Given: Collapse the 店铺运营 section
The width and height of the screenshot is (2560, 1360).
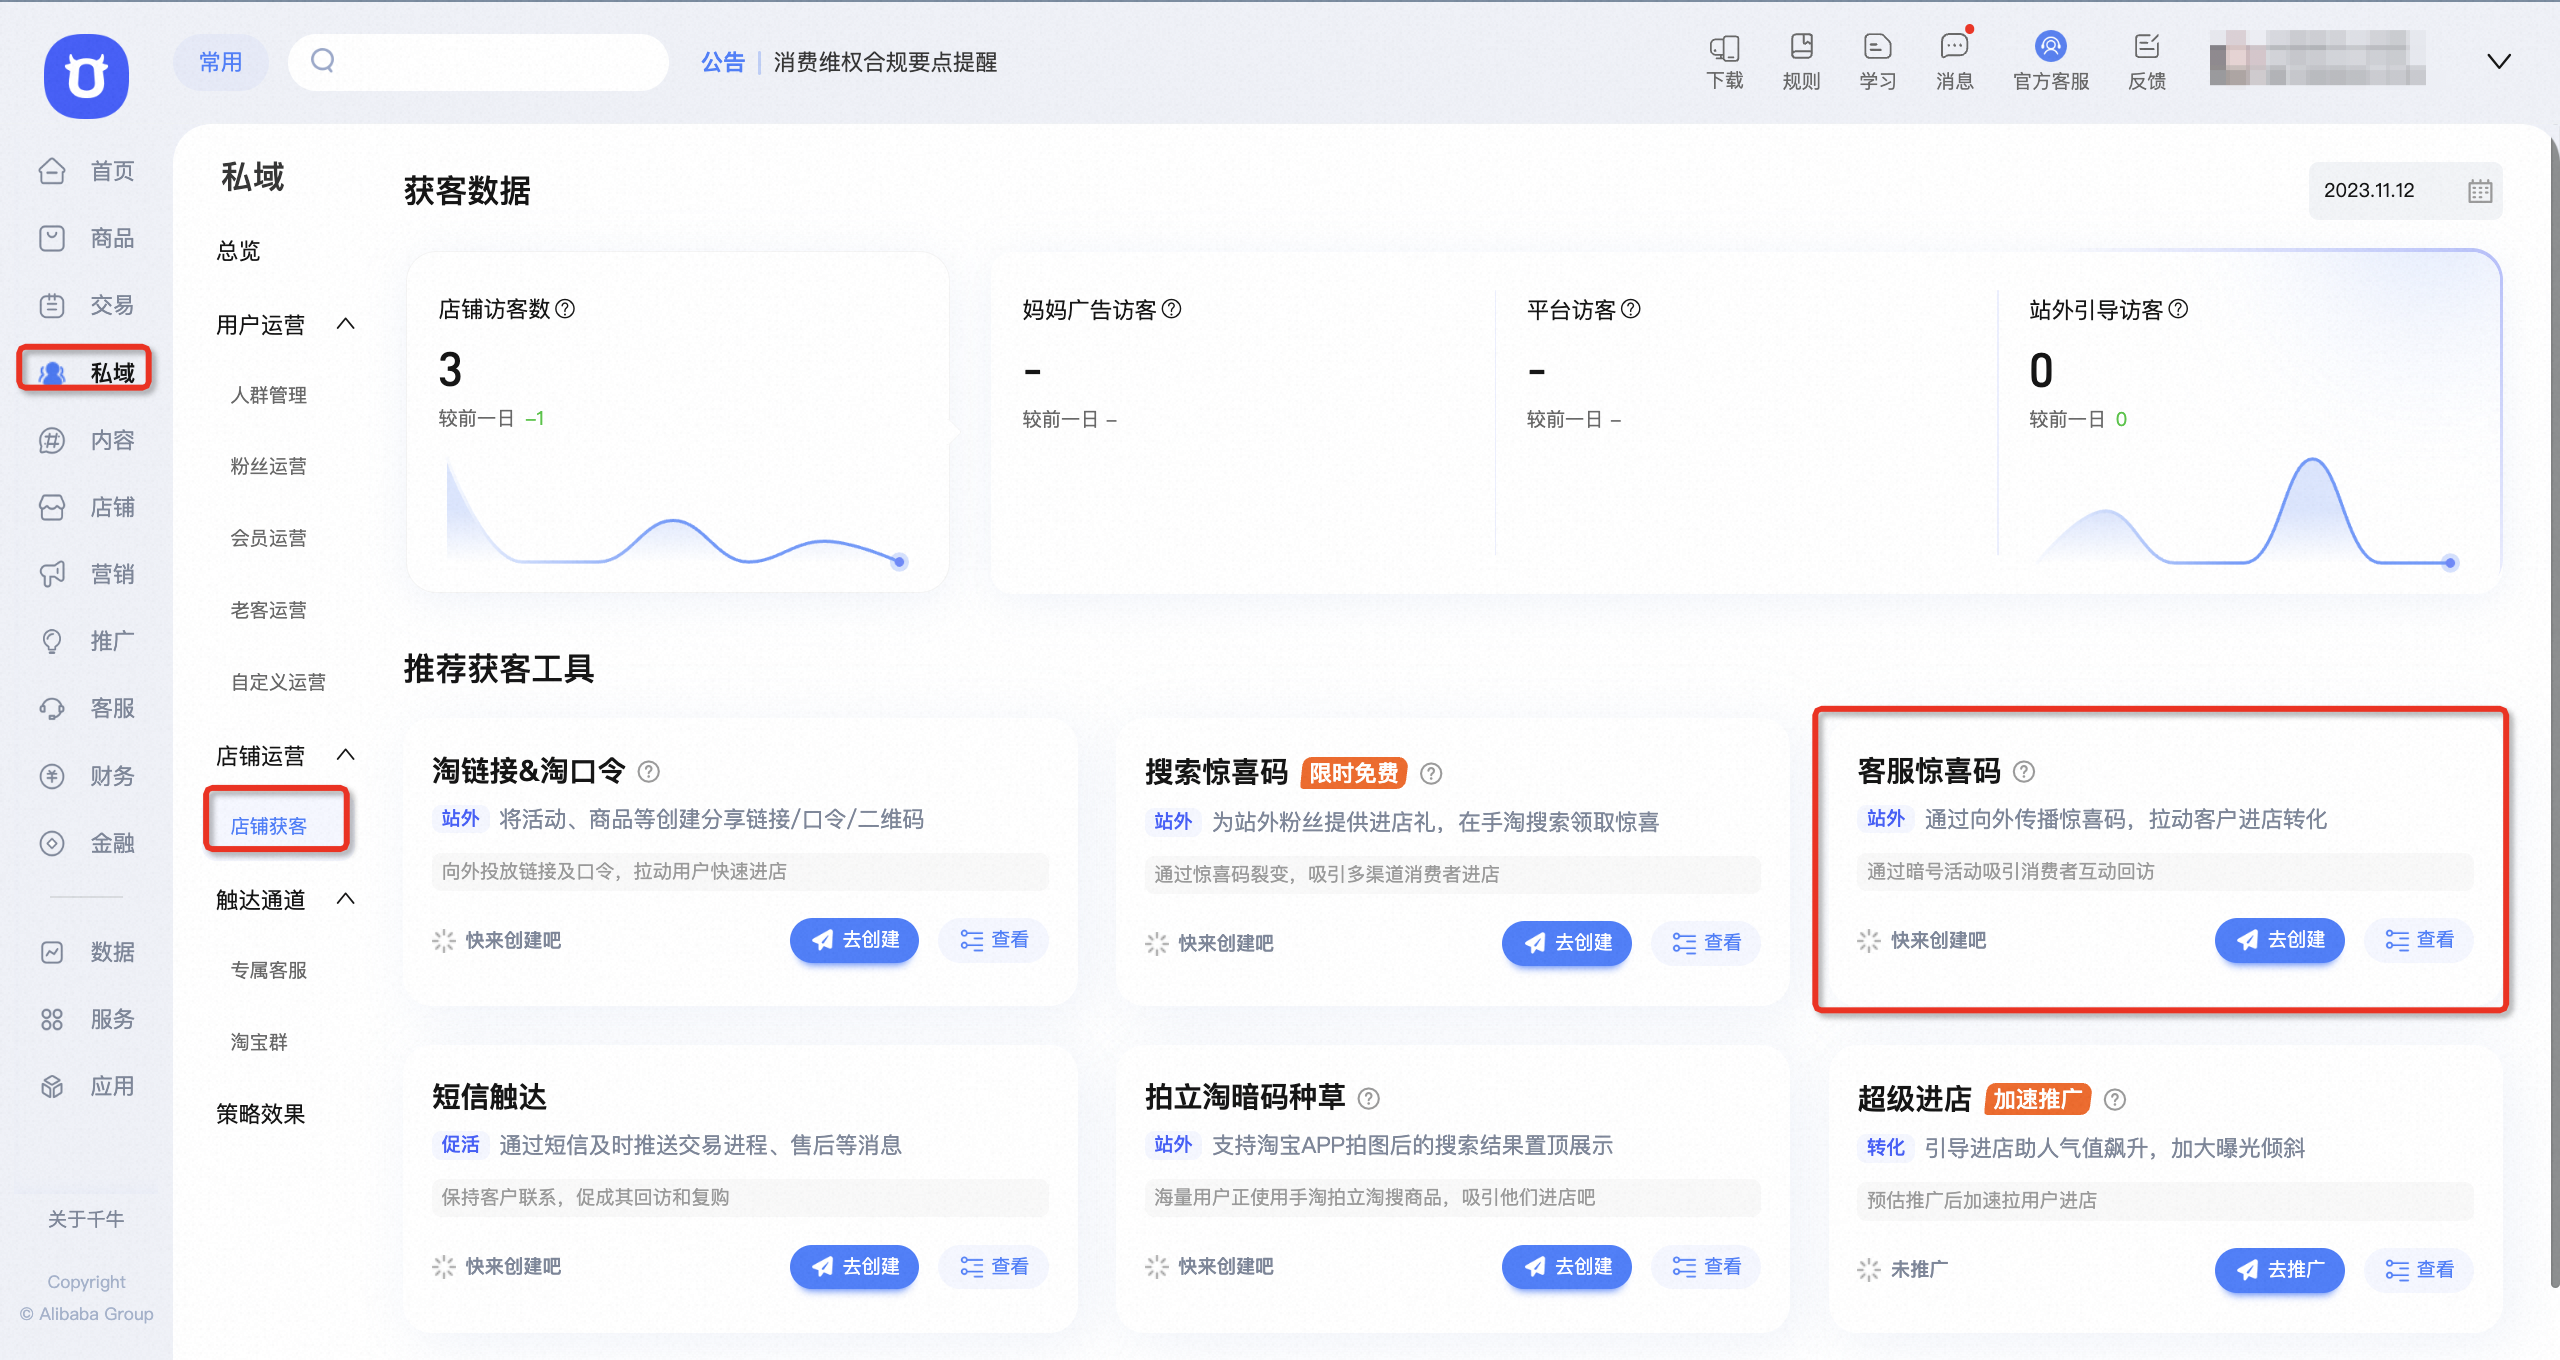Looking at the screenshot, I should point(346,755).
